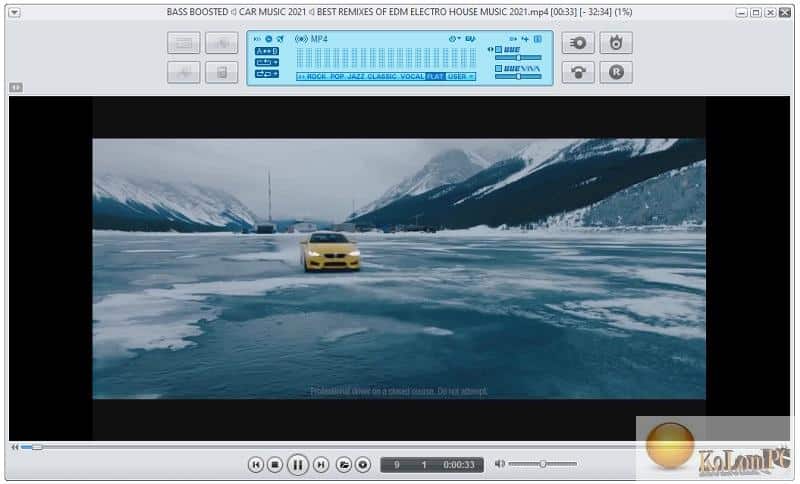Image resolution: width=800 pixels, height=484 pixels.
Task: Open the telephone-shaped button above R
Action: coord(578,72)
